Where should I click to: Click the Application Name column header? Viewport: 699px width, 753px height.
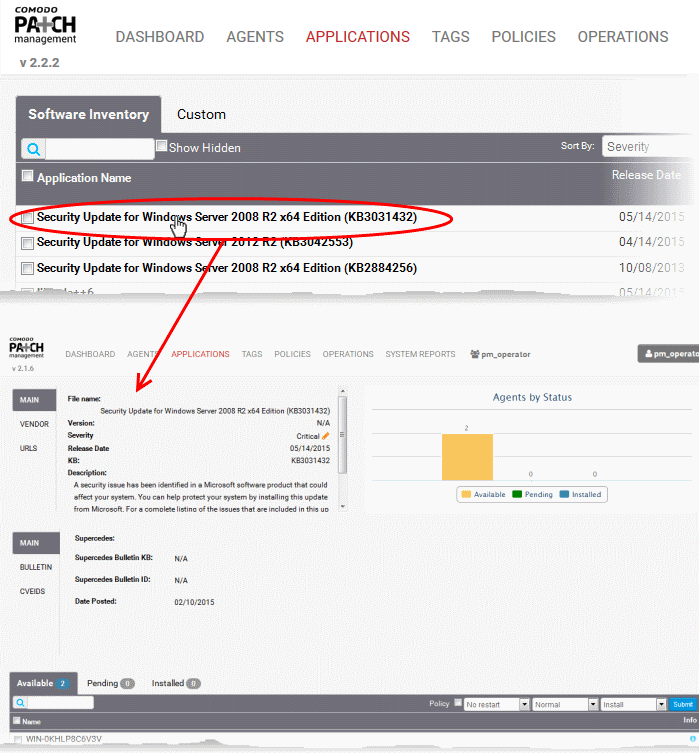(84, 178)
